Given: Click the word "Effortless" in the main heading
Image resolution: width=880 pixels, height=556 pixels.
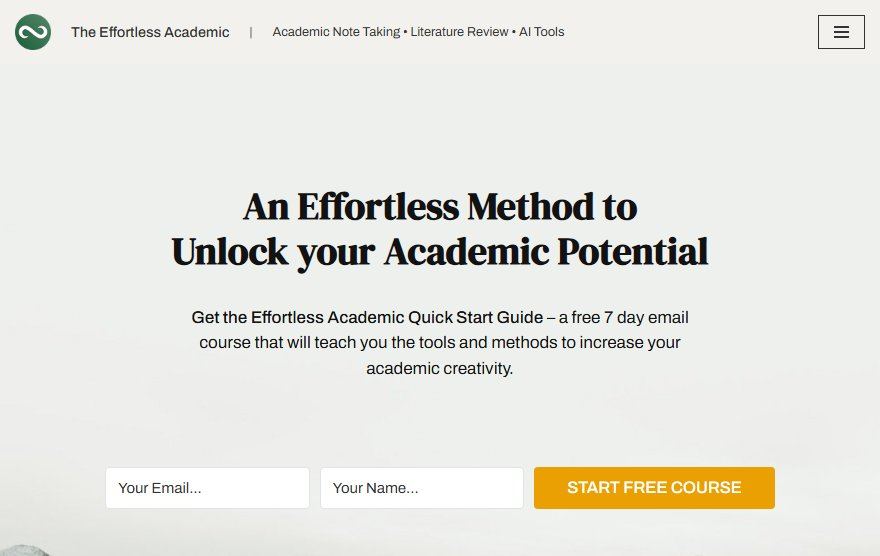Looking at the screenshot, I should coord(378,207).
